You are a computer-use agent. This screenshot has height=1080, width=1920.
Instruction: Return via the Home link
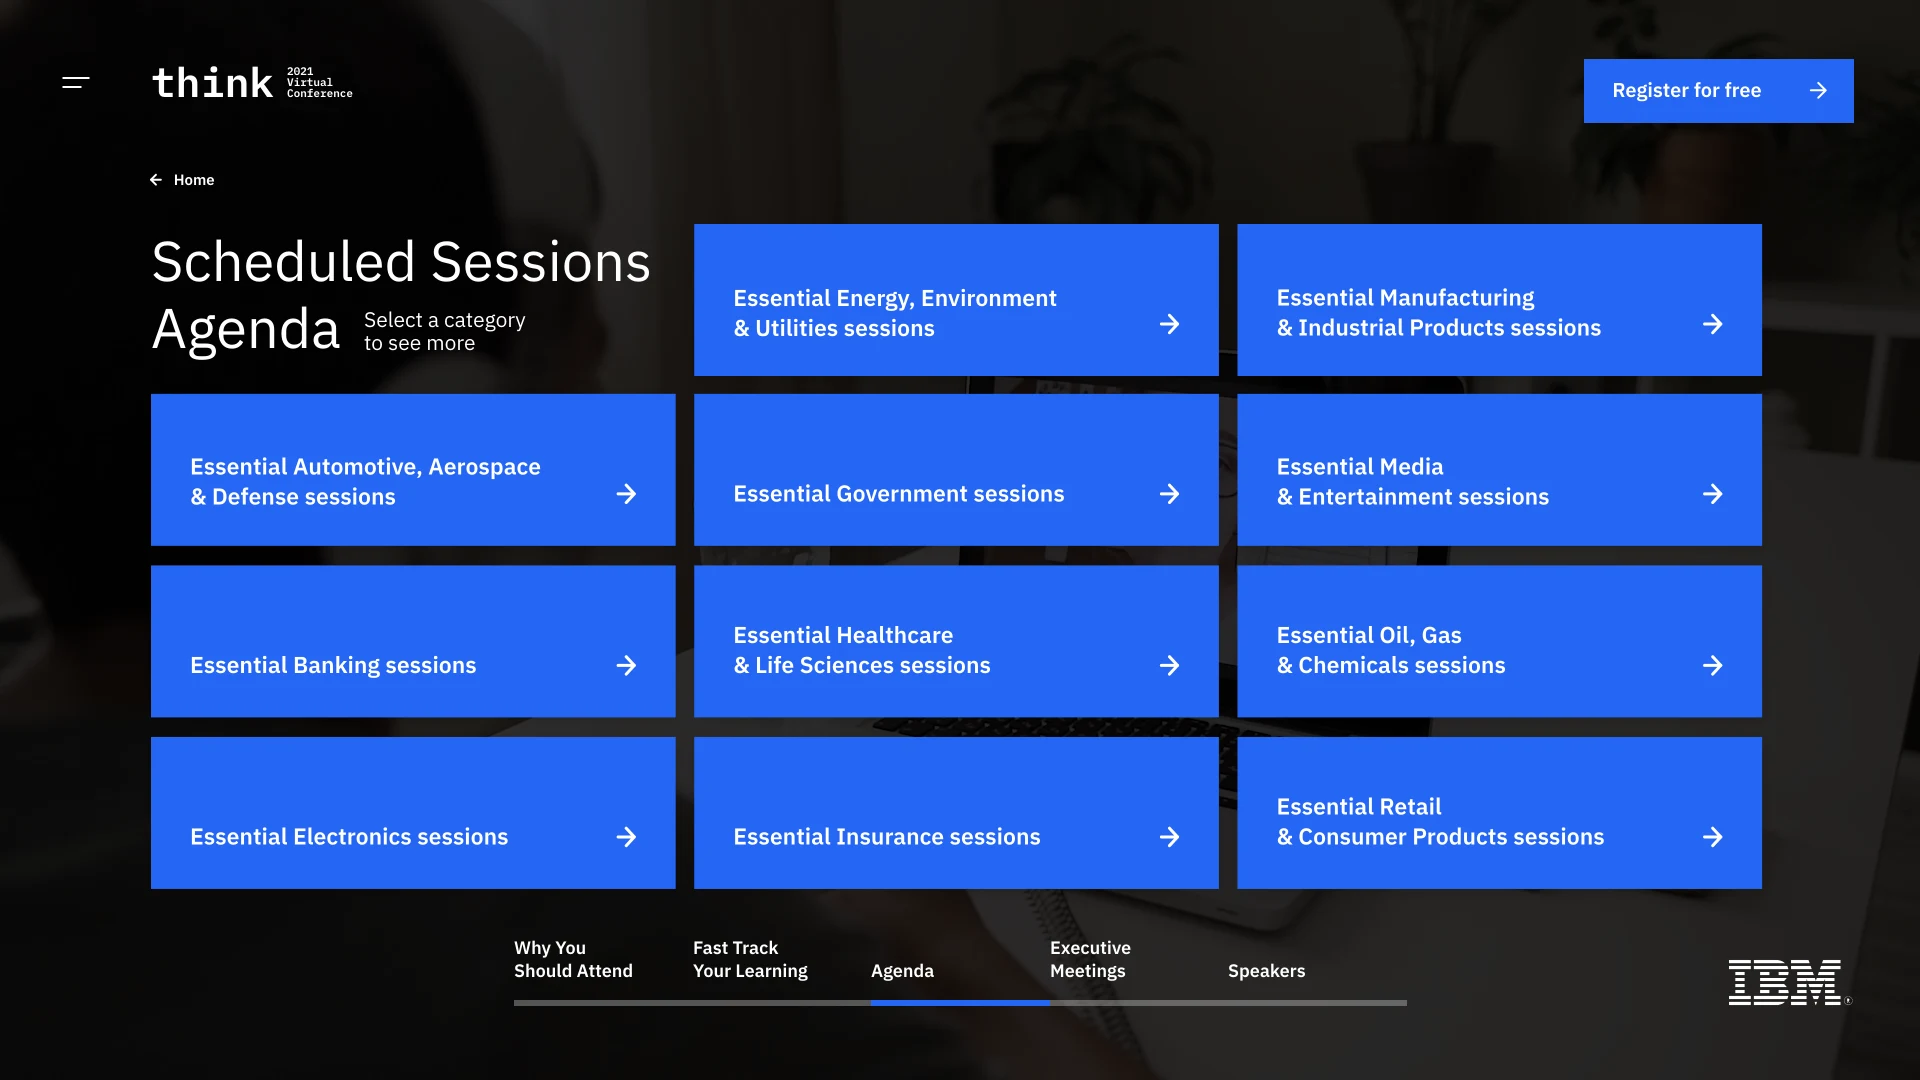tap(194, 180)
